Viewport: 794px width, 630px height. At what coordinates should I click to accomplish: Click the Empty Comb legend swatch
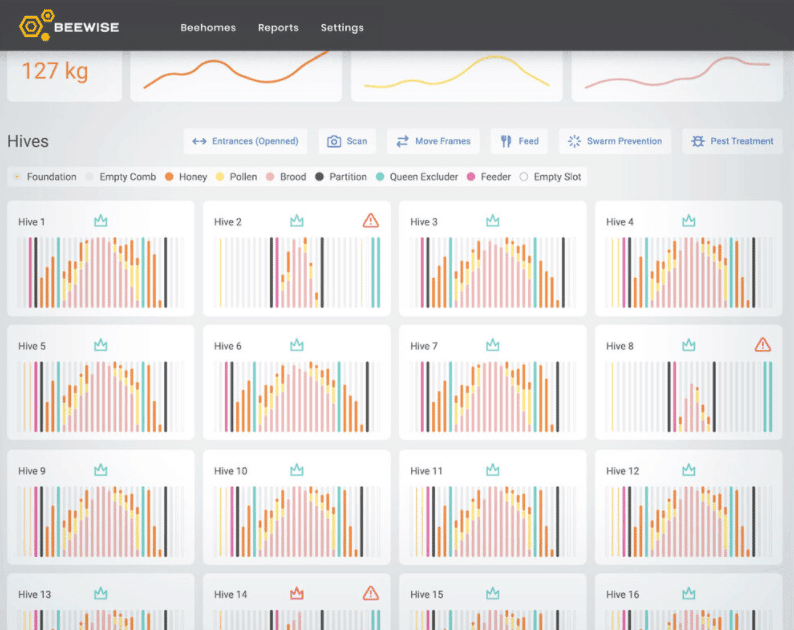pyautogui.click(x=90, y=177)
